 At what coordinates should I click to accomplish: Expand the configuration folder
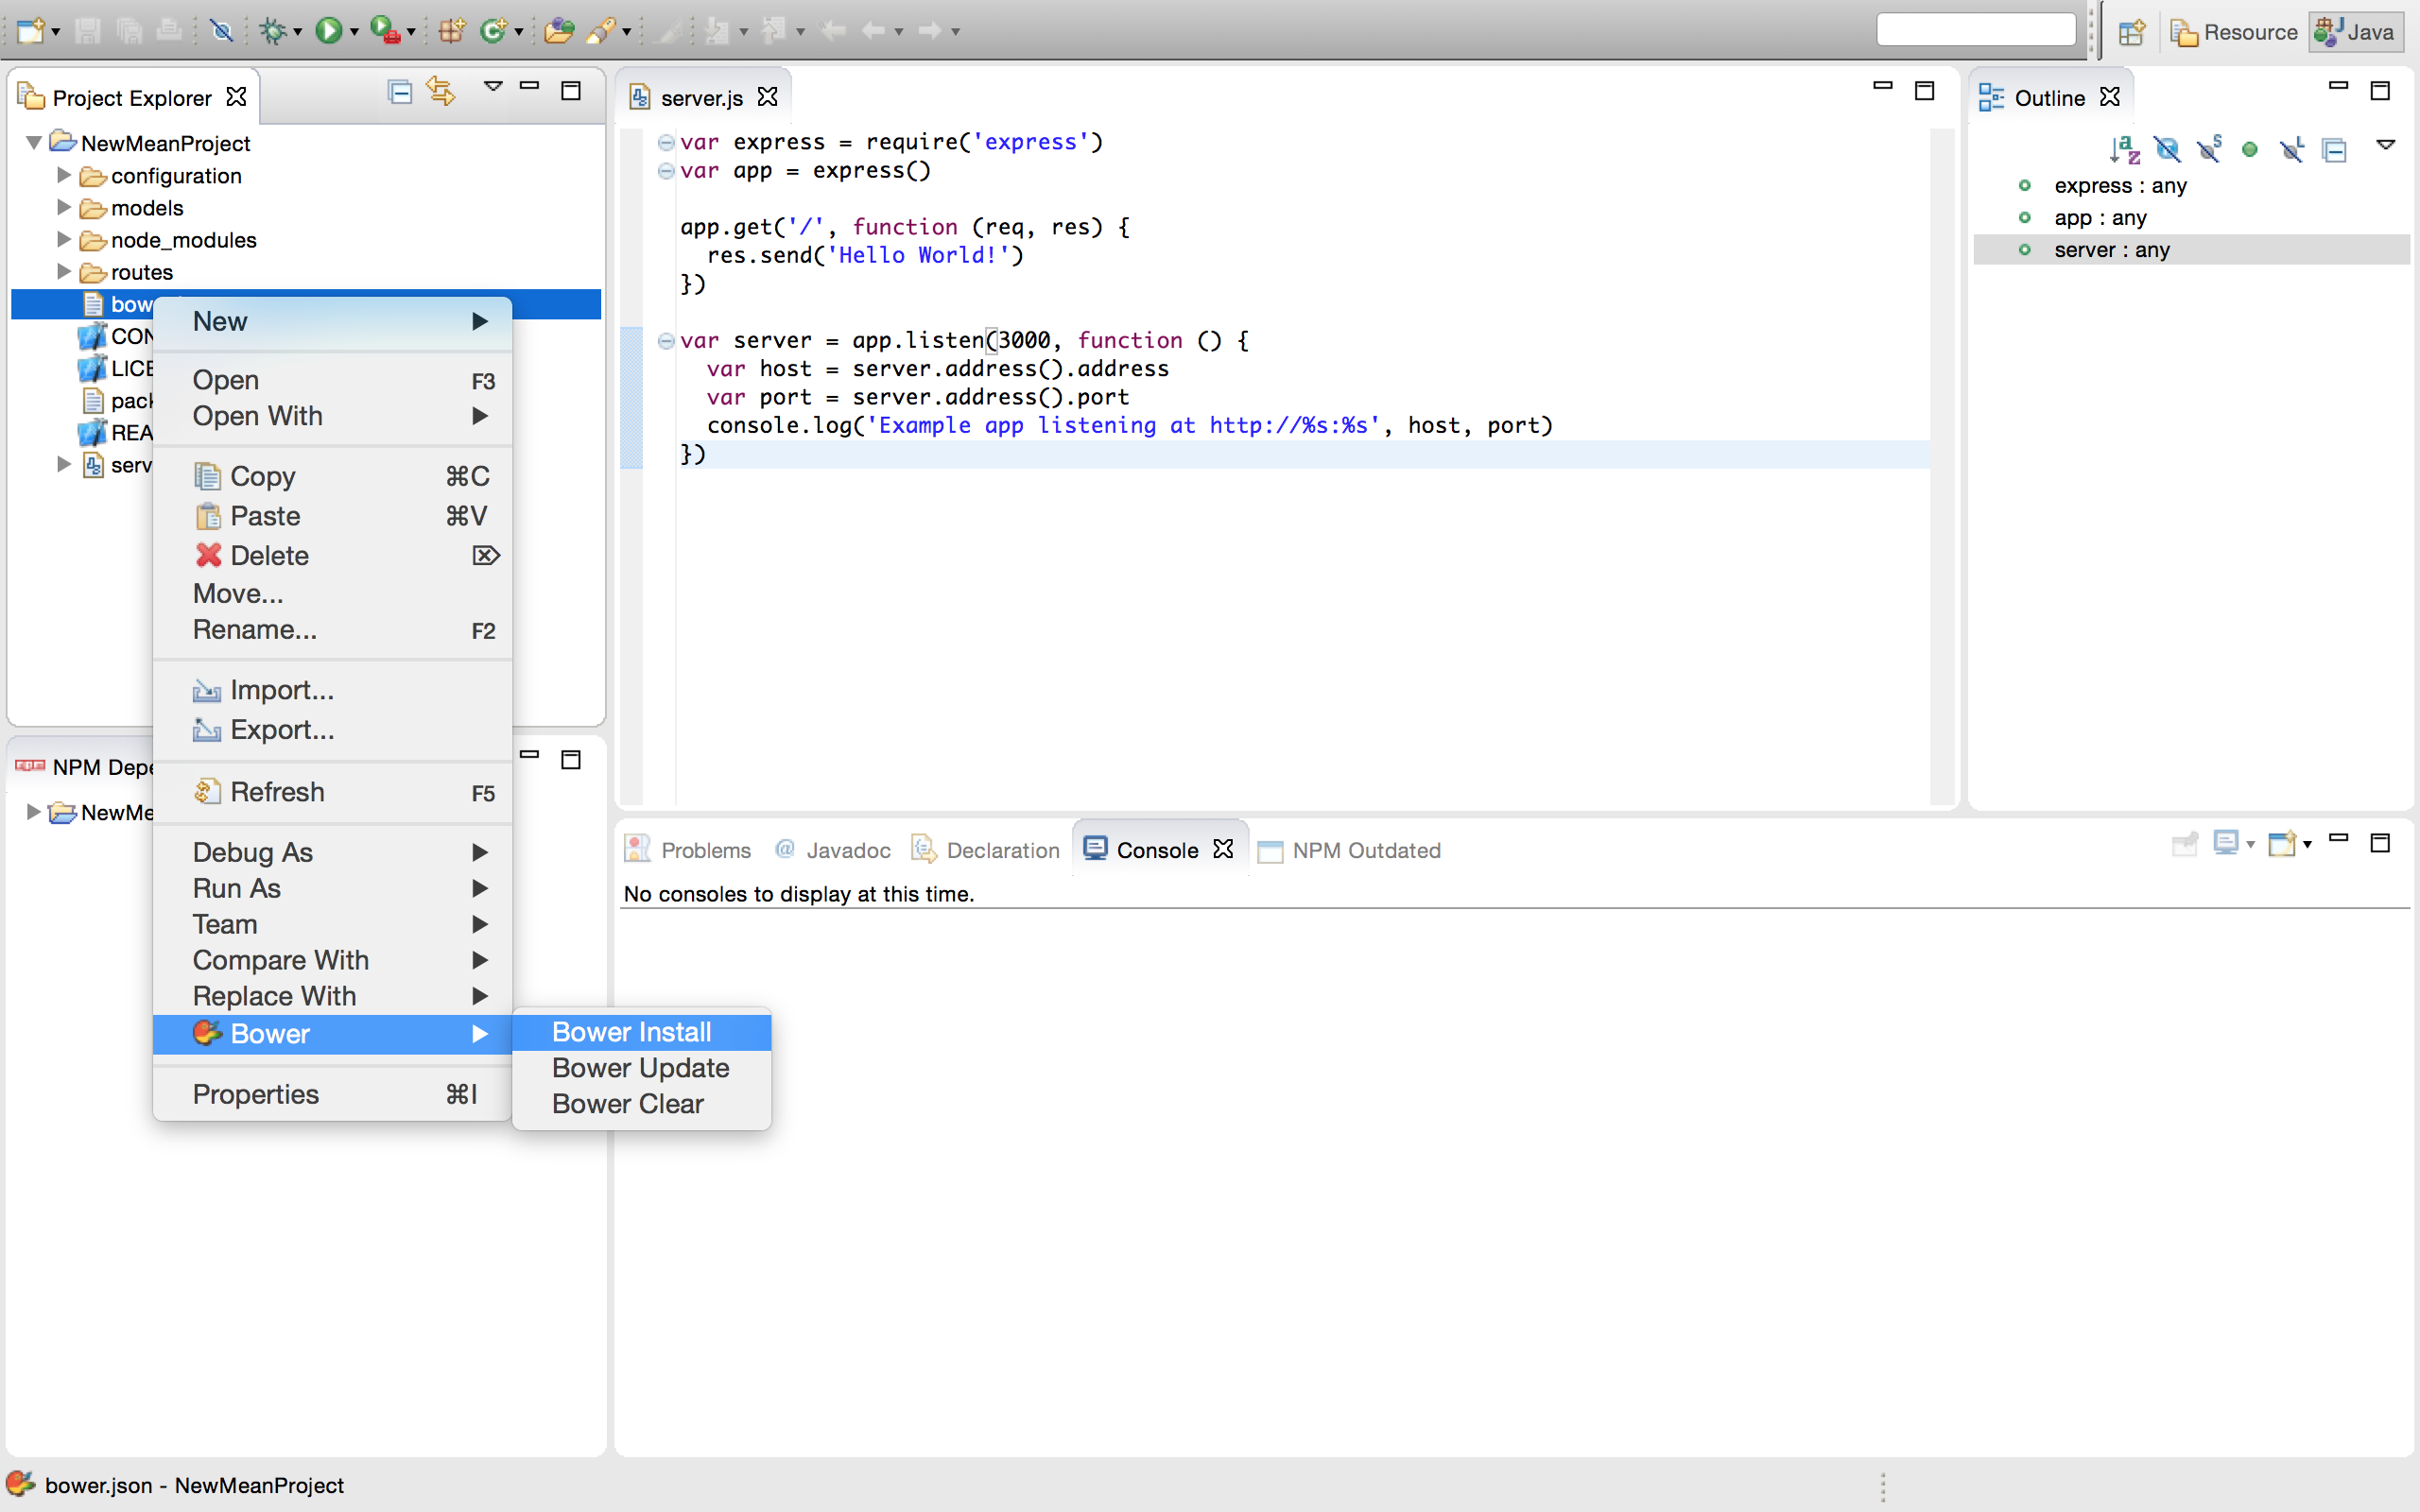tap(63, 176)
